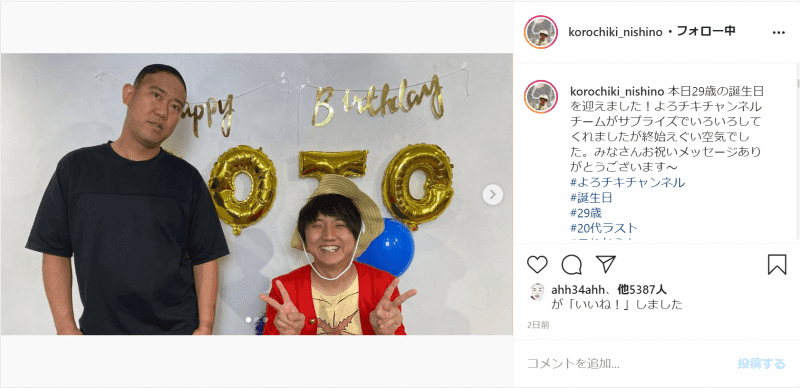Open korochiki_nishino username in header
The image size is (800, 388).
(615, 32)
